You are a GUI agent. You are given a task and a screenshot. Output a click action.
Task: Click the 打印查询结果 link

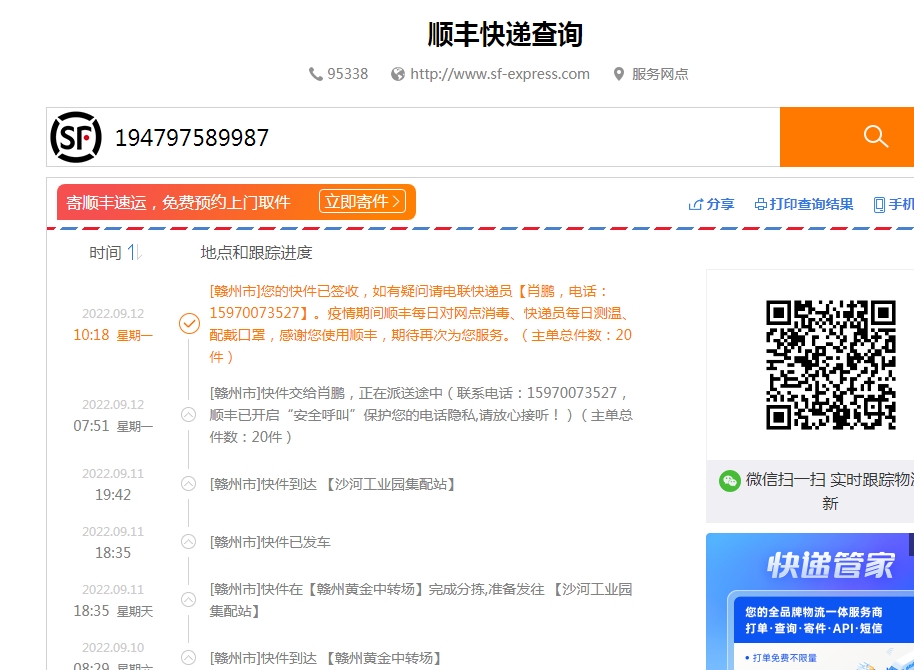click(811, 204)
